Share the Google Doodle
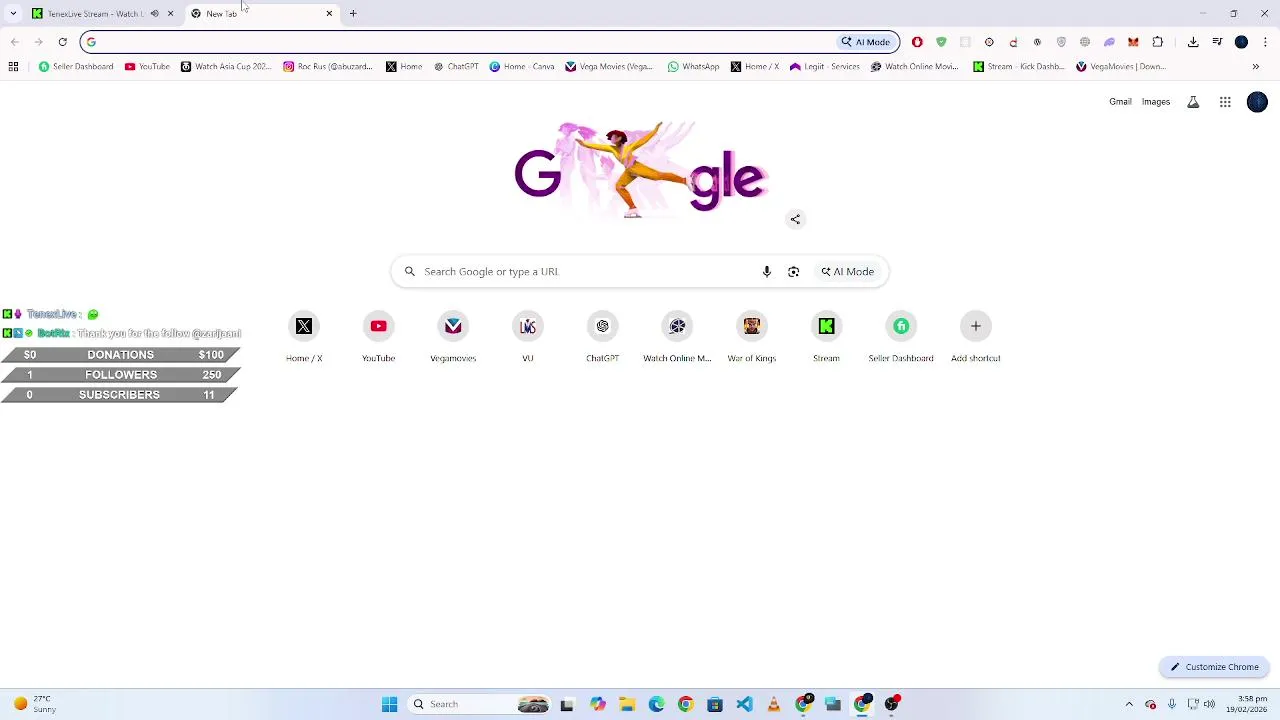The width and height of the screenshot is (1280, 720). [x=795, y=219]
